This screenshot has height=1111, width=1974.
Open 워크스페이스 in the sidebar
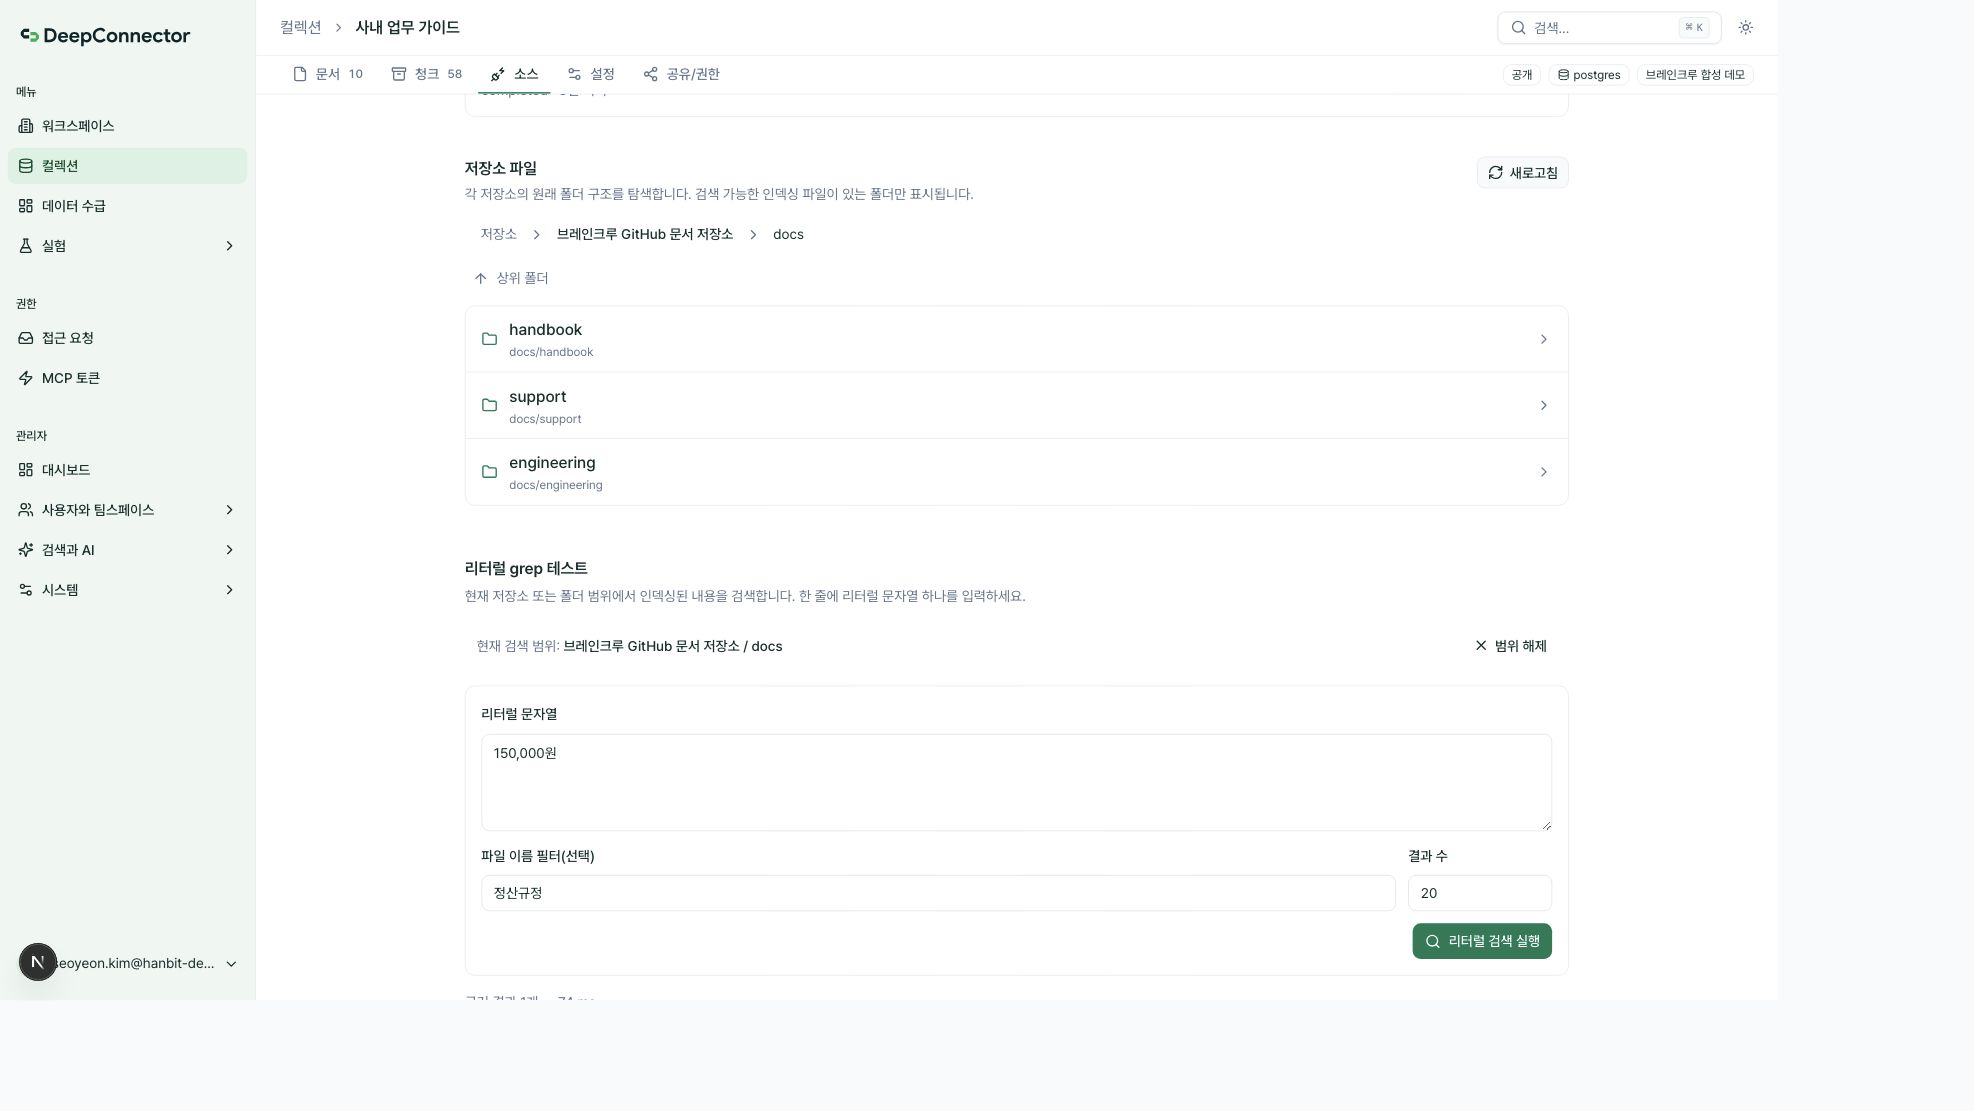point(127,126)
